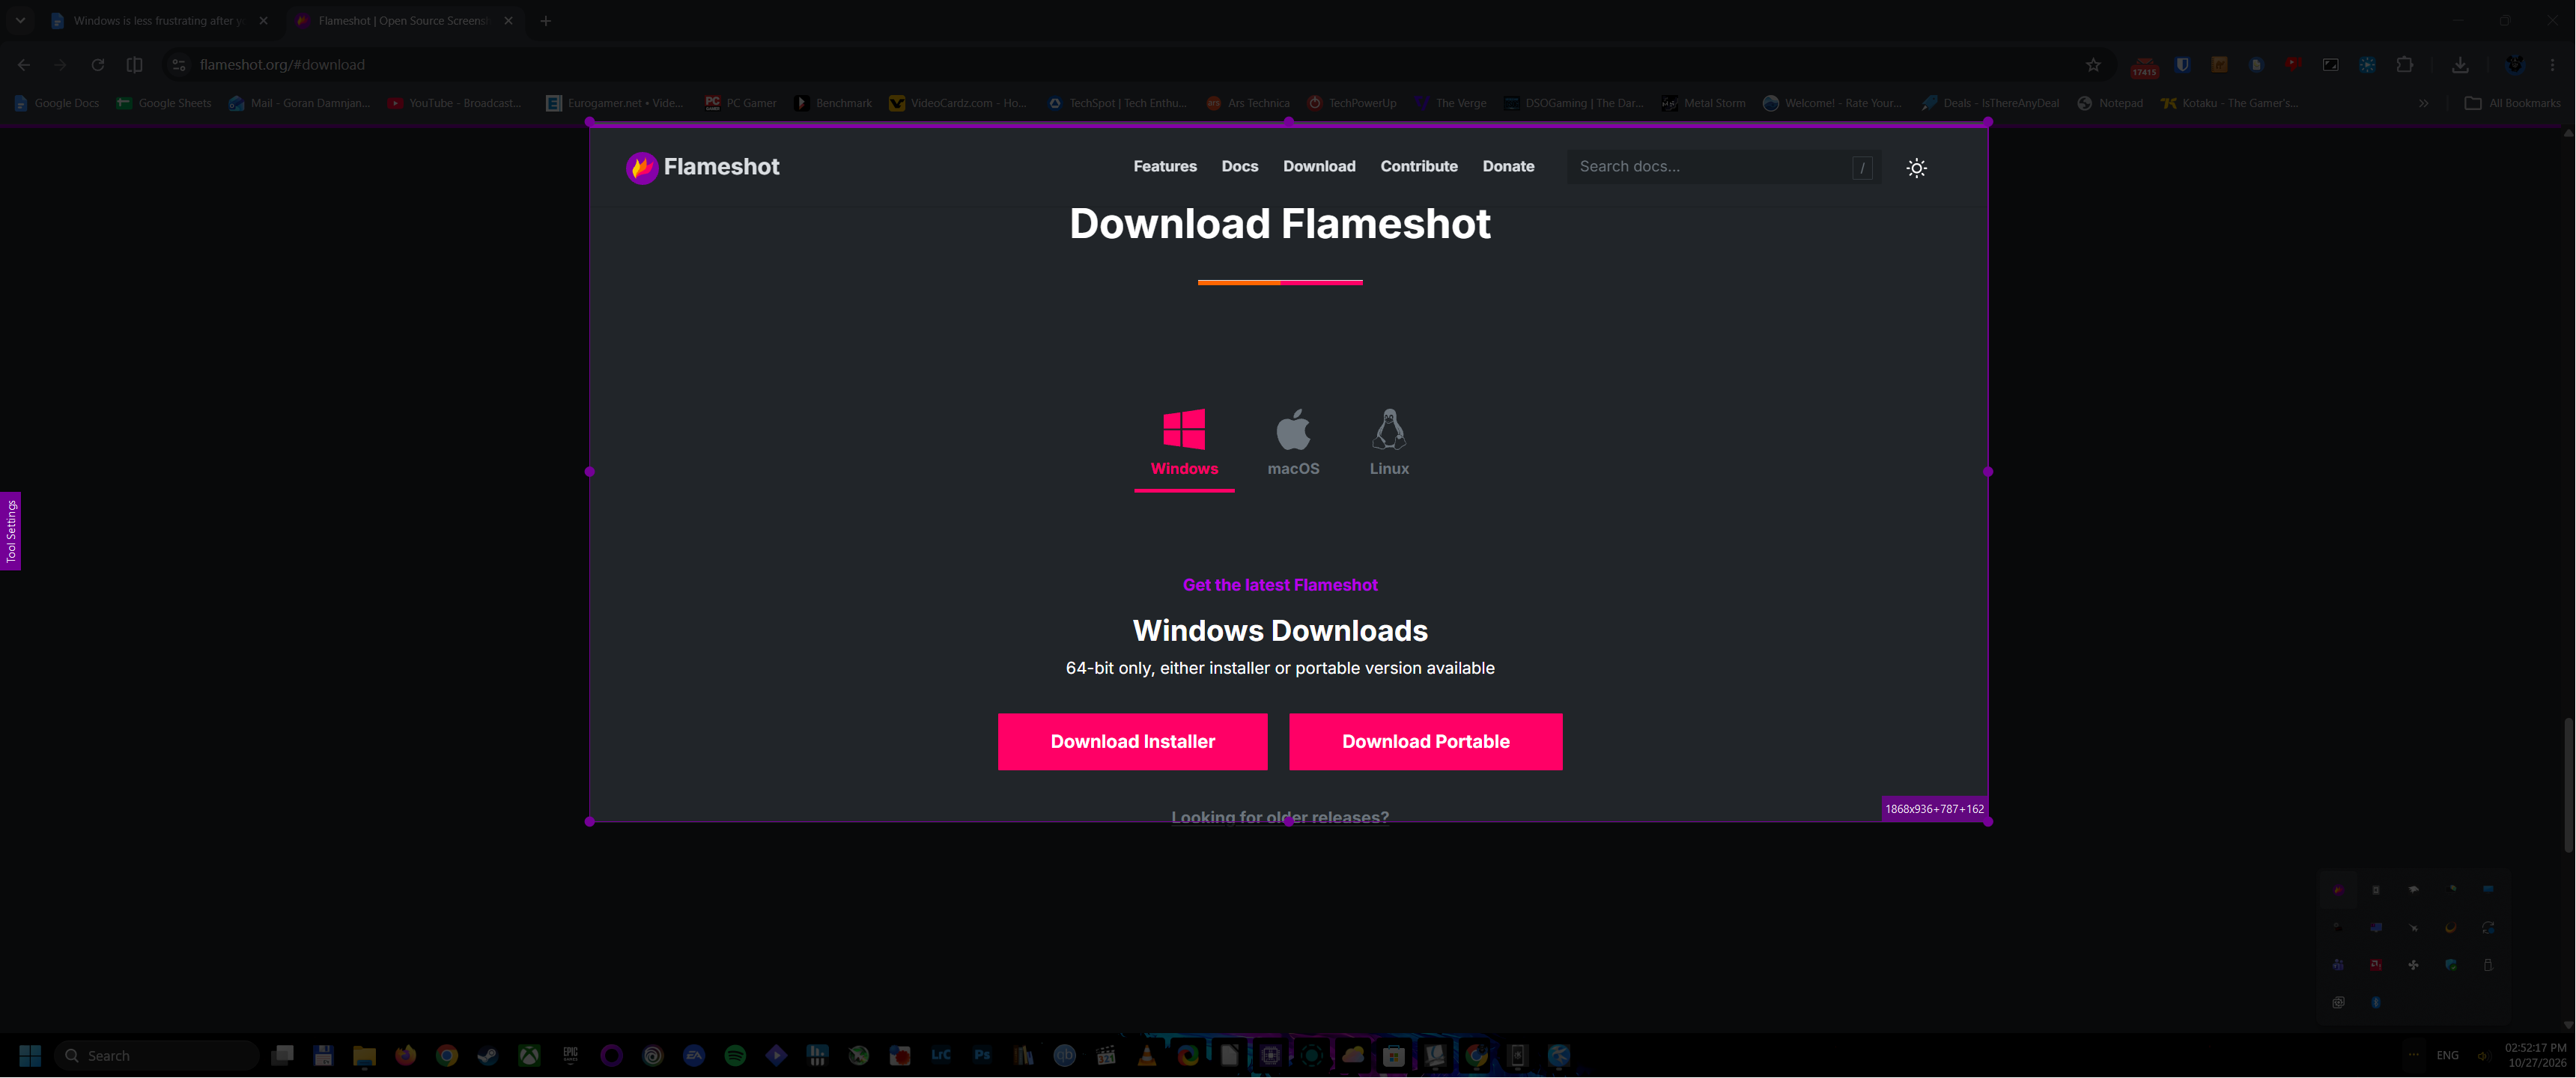Open the Features nav item

(x=1165, y=167)
